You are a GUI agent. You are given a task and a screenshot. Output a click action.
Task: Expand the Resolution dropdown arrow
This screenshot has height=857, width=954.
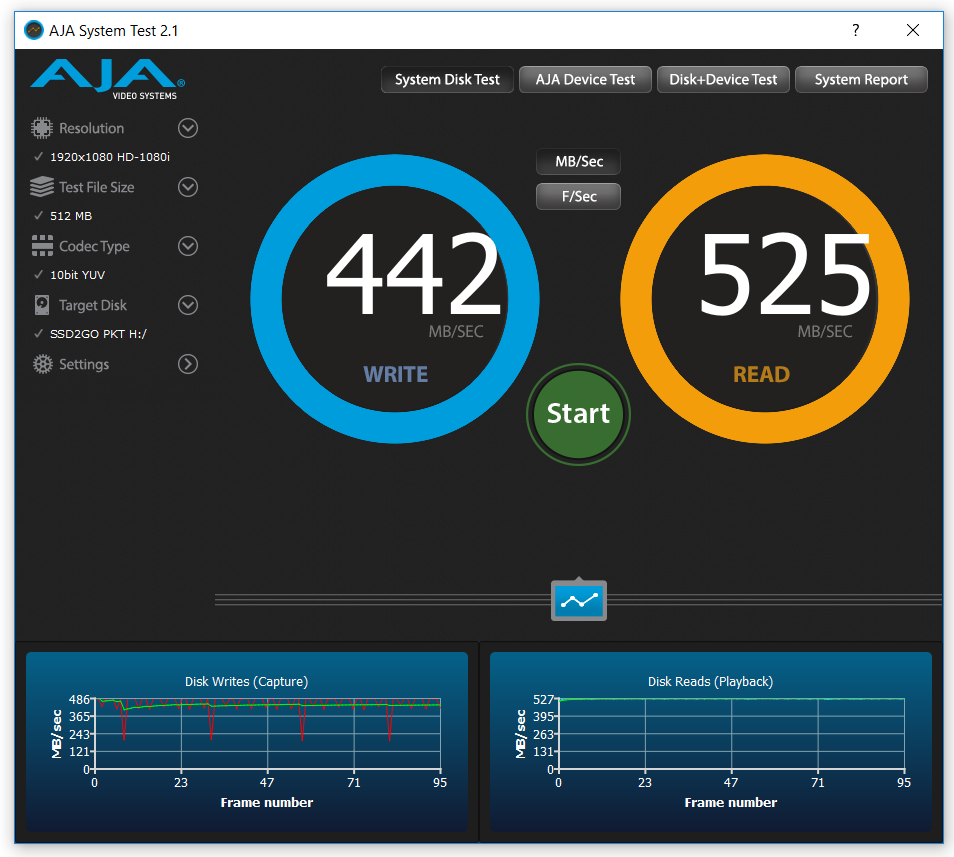[188, 128]
